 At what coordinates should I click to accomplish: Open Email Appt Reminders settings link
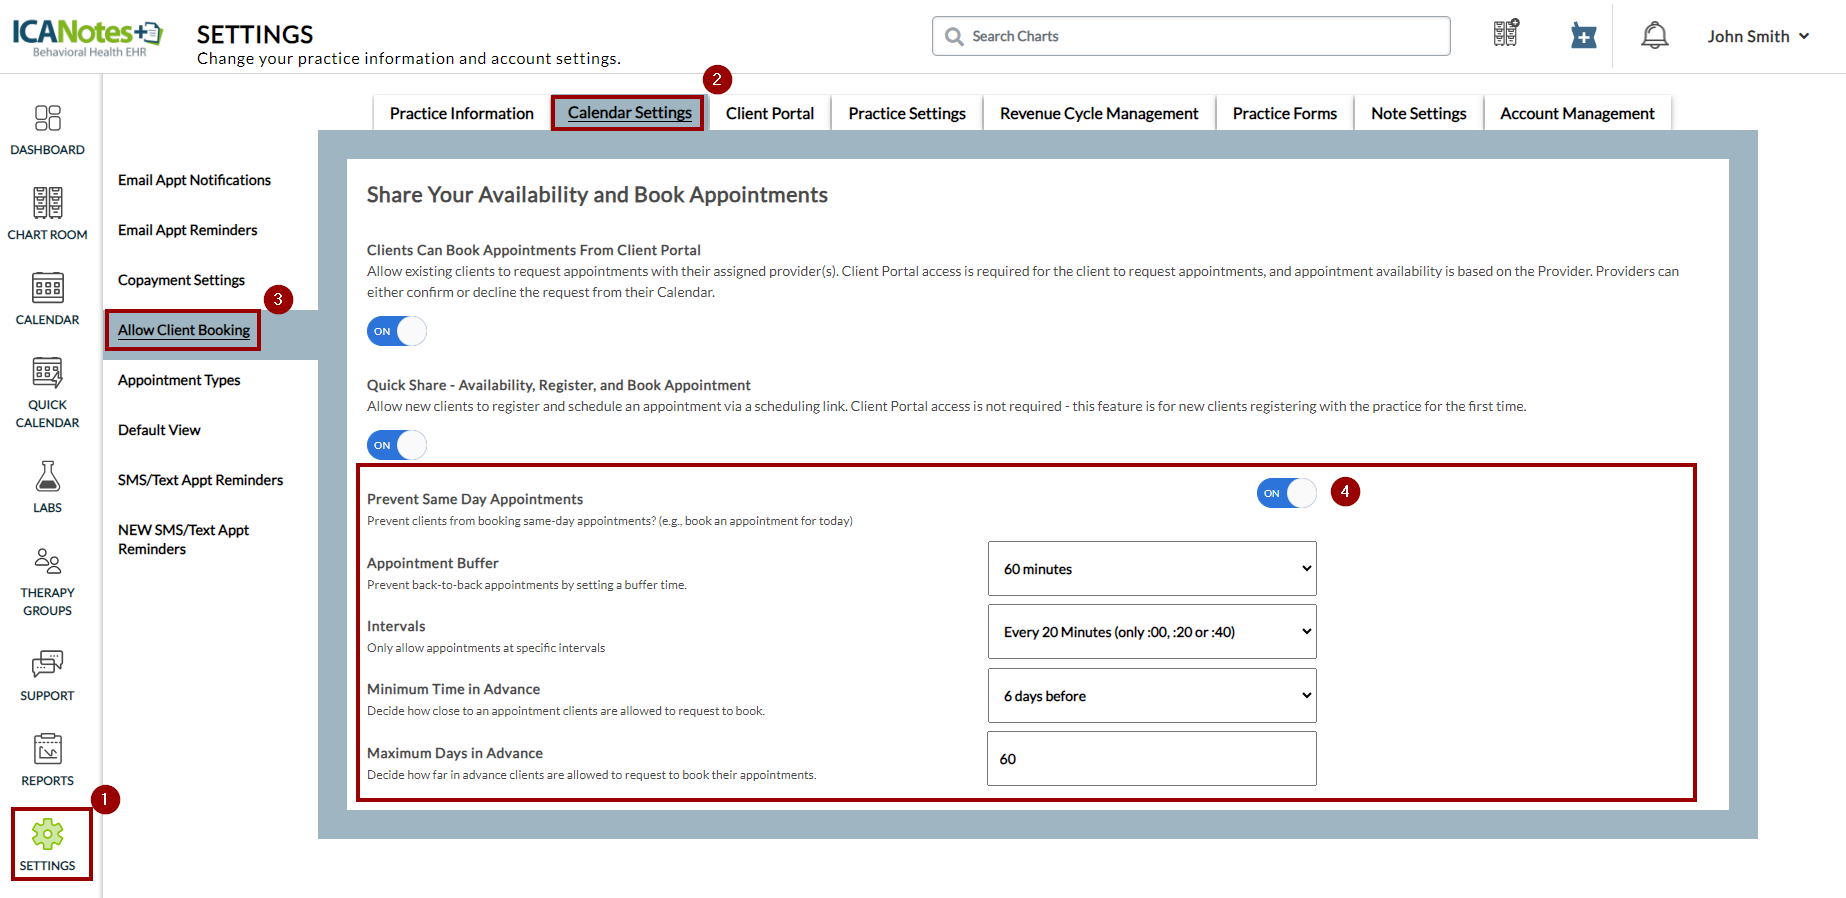[188, 230]
